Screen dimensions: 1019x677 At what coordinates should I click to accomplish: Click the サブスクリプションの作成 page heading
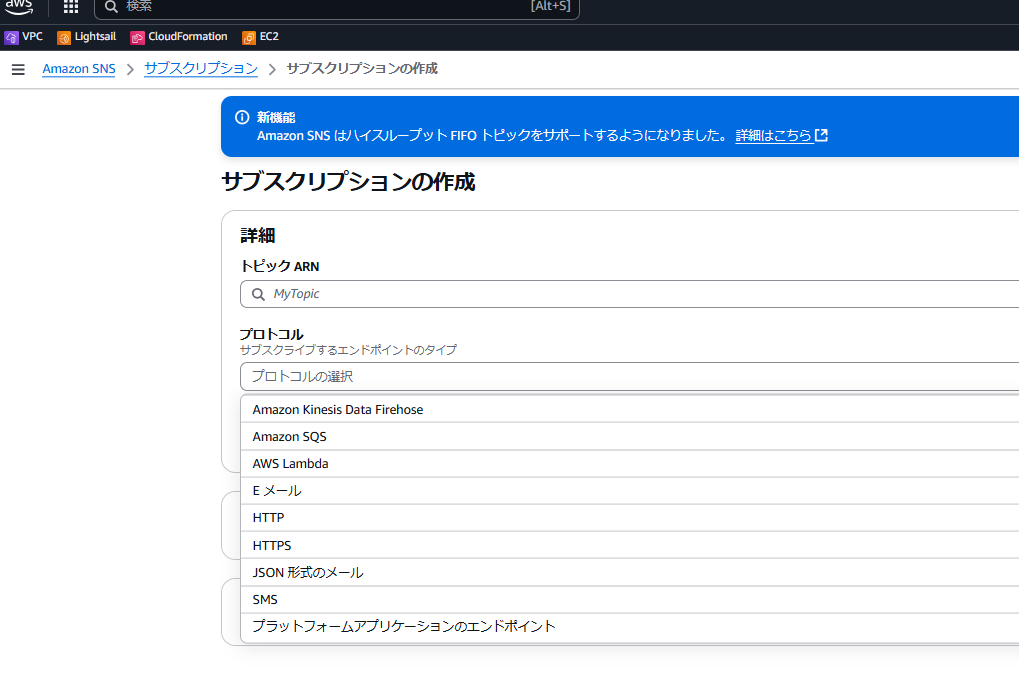click(x=348, y=182)
